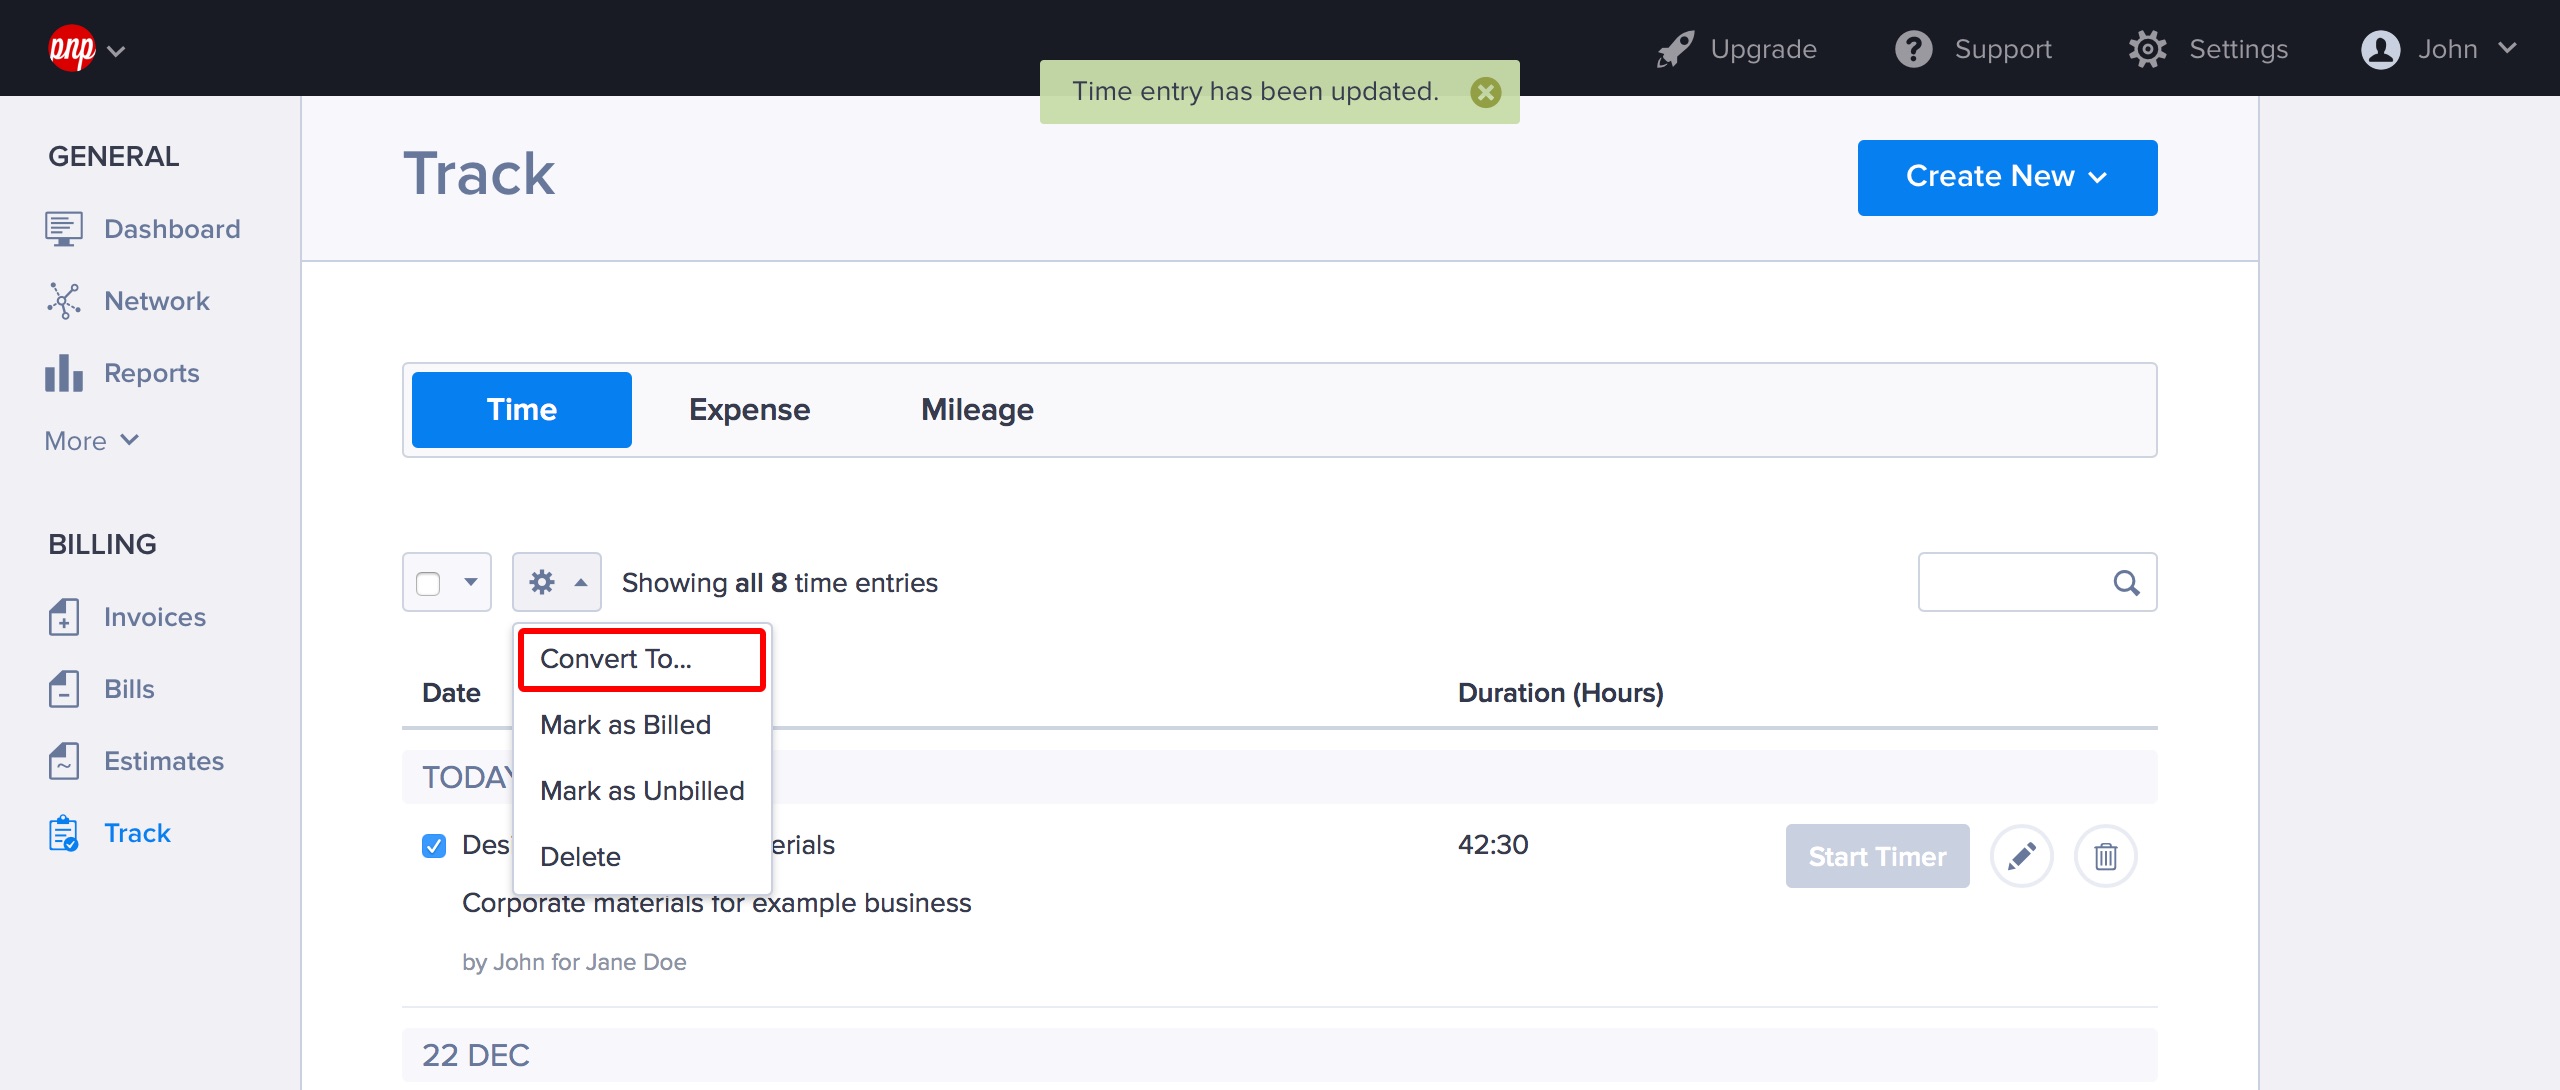Go to Network in sidebar
The height and width of the screenshot is (1090, 2560).
point(156,301)
